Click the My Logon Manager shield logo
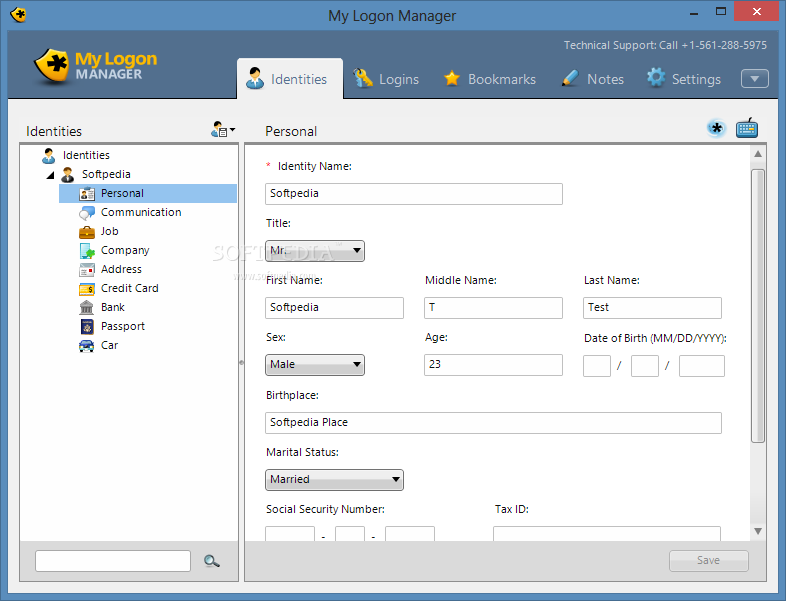Screen dimensions: 786x601 coord(51,66)
